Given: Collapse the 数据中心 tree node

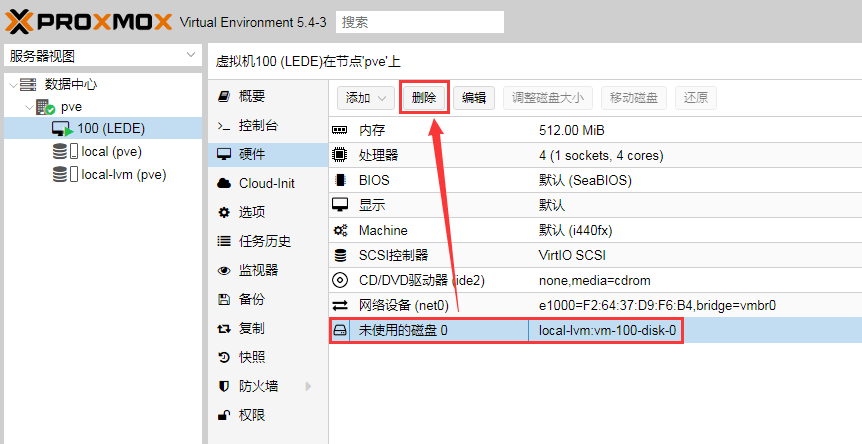Looking at the screenshot, I should 13,85.
